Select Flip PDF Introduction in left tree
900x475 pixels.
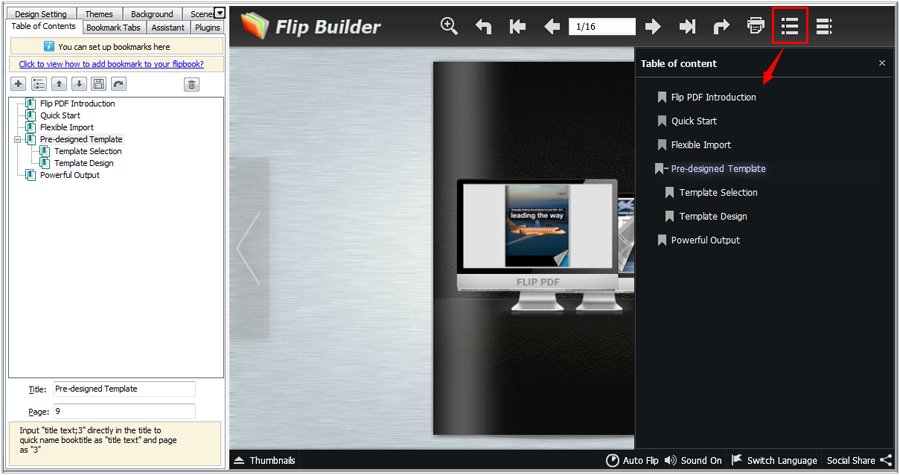[77, 103]
